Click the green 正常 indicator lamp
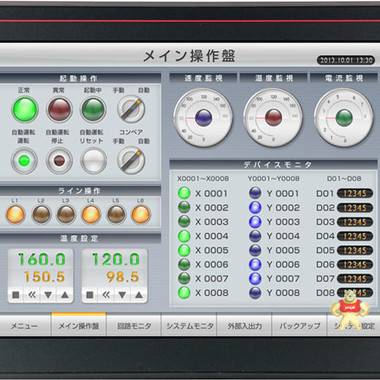 click(x=25, y=109)
